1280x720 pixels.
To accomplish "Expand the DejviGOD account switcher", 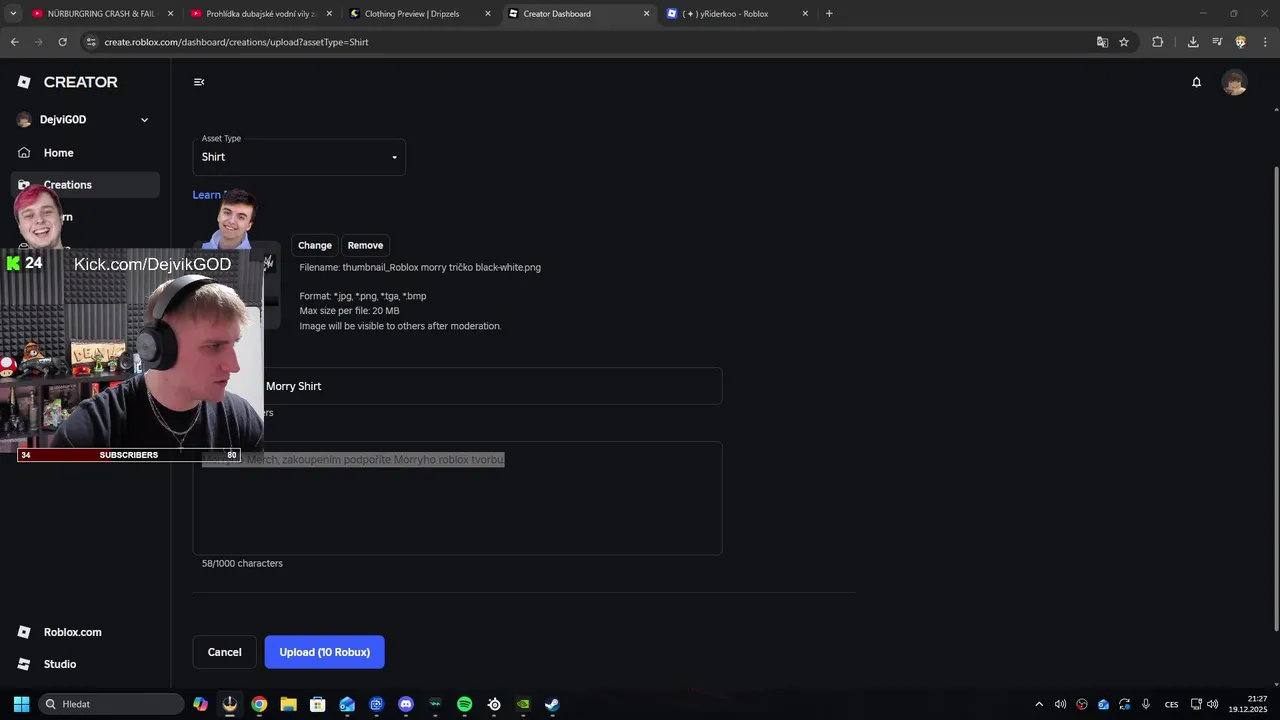I will [144, 120].
